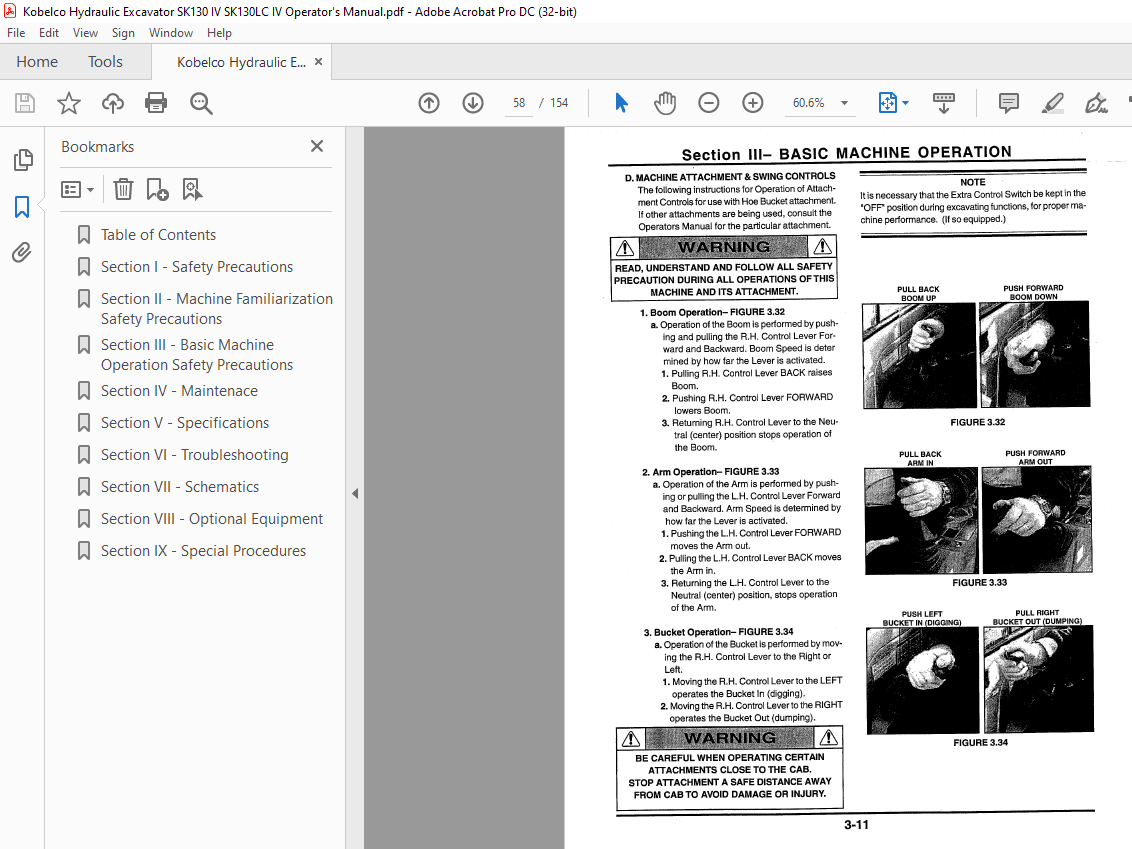Click the total pages 154 text
Screen dimensions: 1132x849
tap(559, 103)
